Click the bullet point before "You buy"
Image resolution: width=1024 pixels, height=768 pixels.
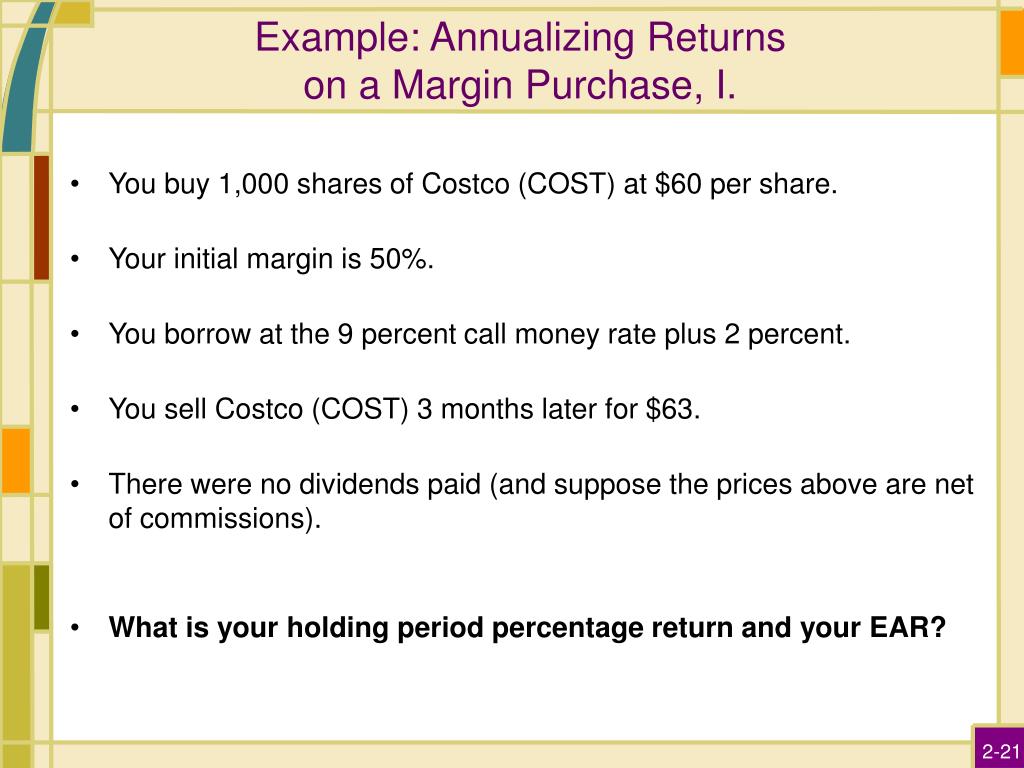[x=77, y=186]
